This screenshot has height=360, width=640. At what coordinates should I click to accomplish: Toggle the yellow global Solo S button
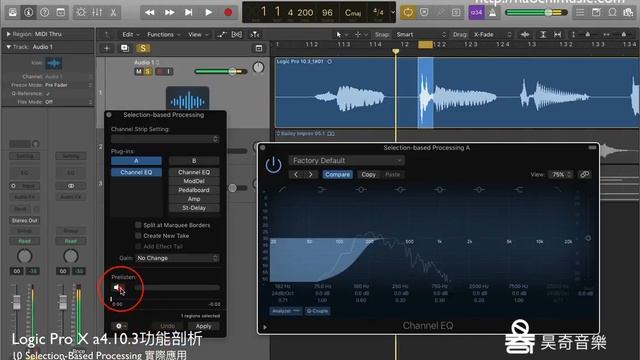click(x=143, y=49)
